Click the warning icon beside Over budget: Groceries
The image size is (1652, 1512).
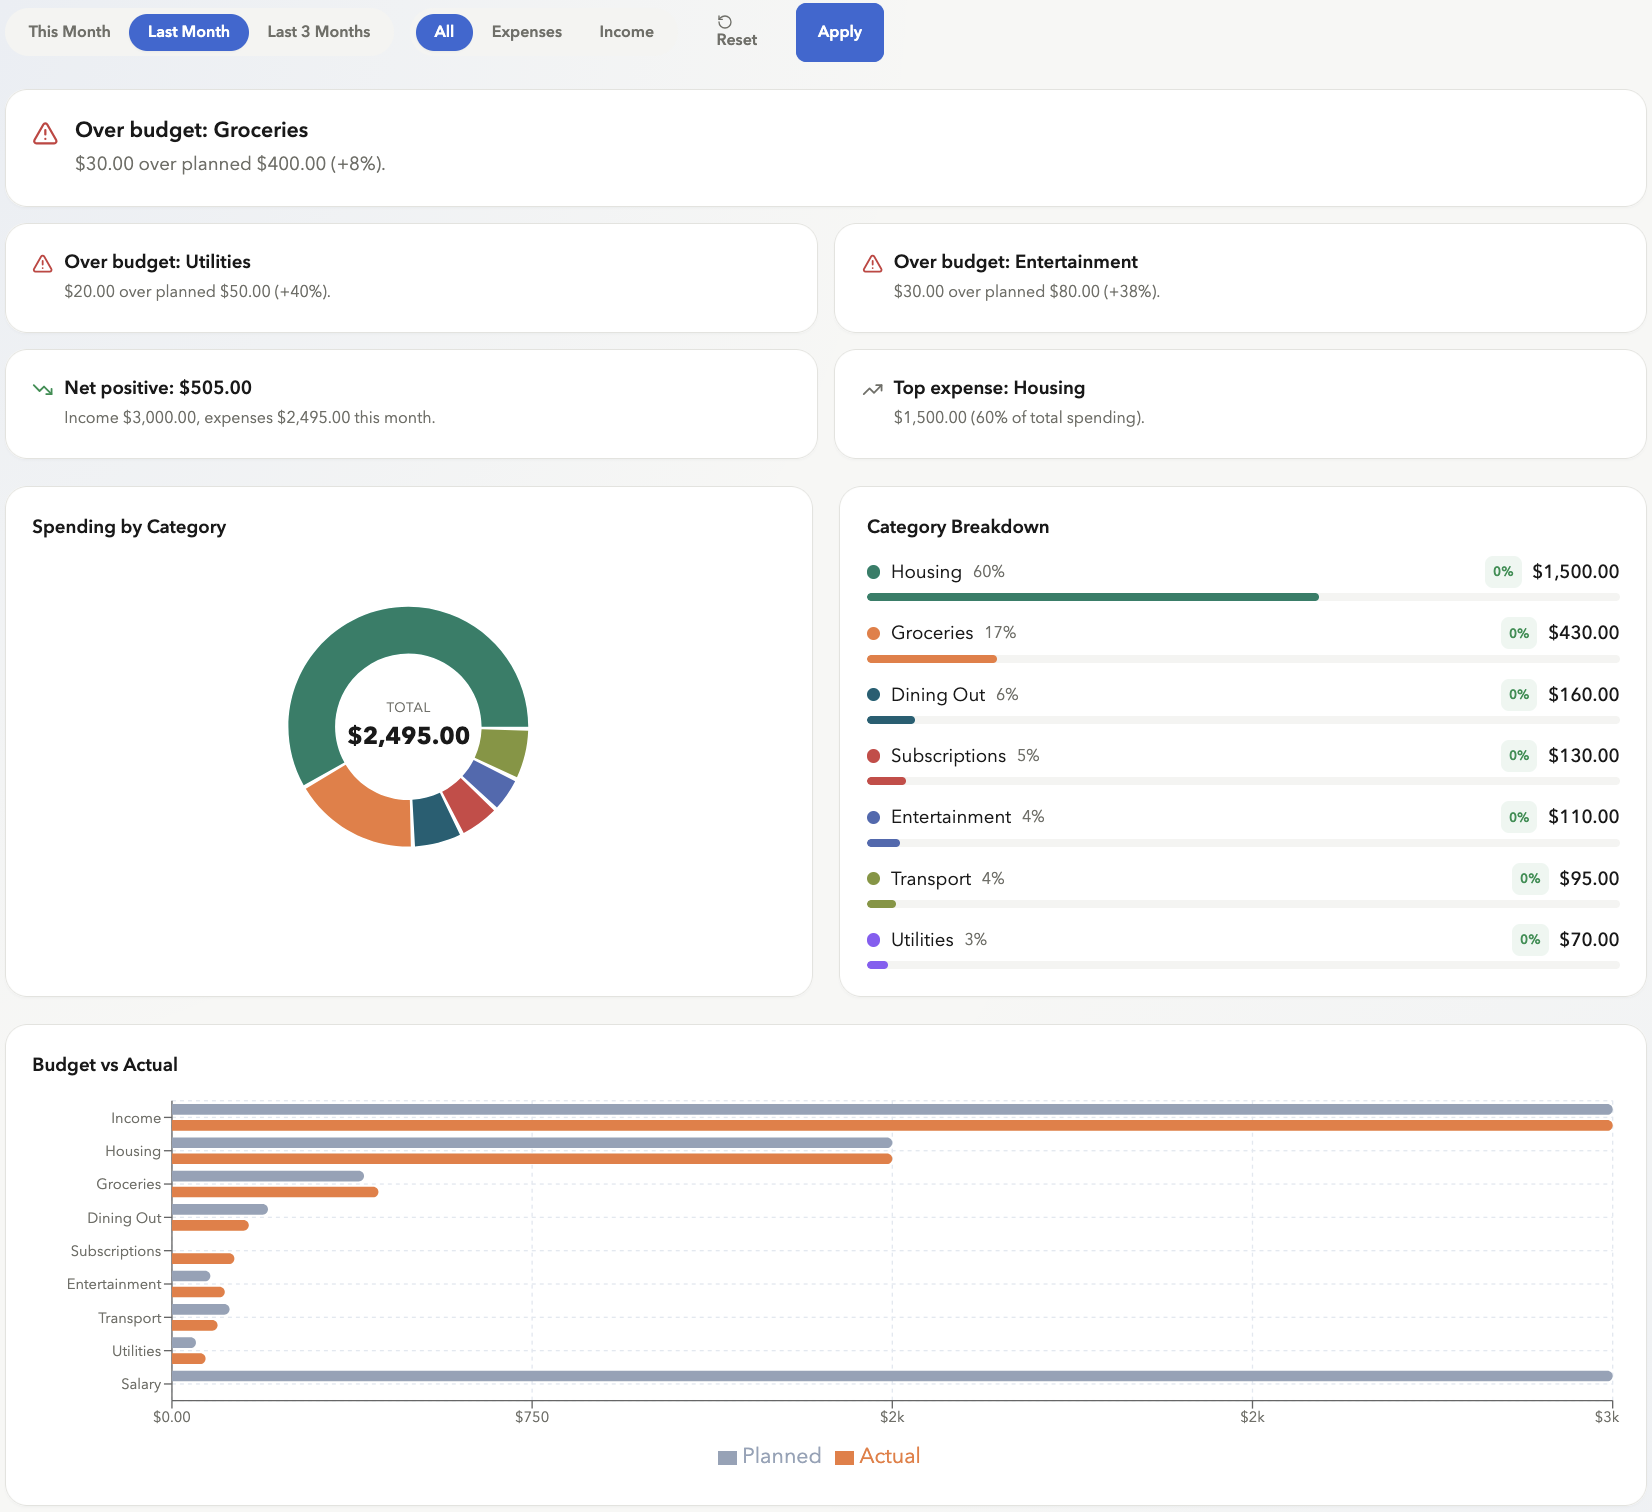tap(44, 132)
